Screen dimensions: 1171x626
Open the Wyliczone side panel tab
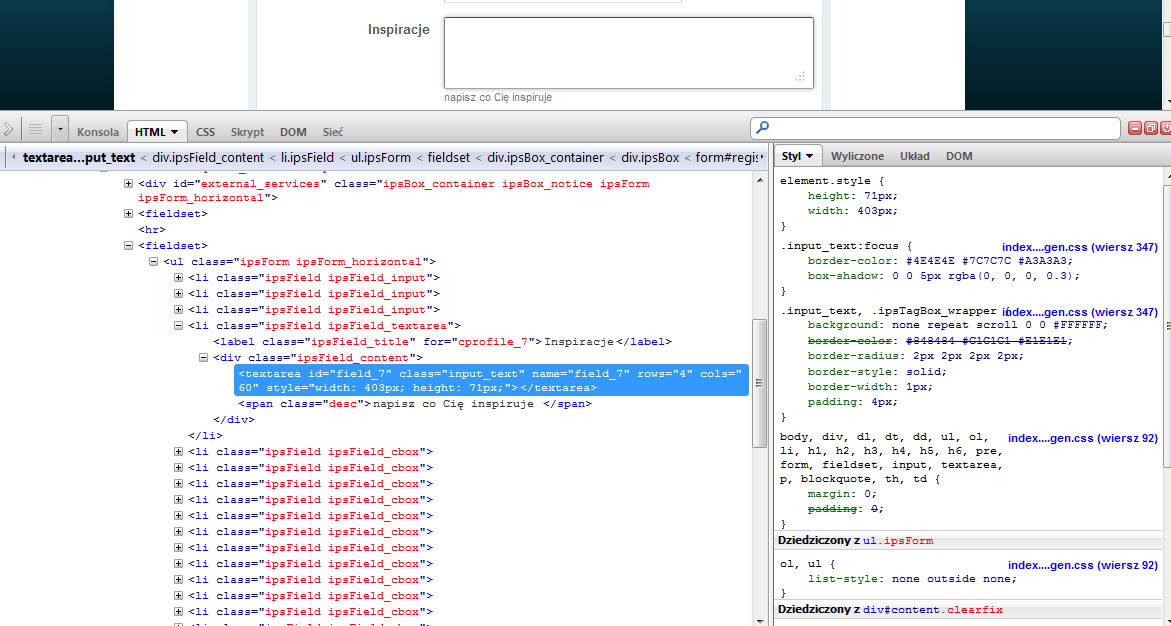[857, 156]
